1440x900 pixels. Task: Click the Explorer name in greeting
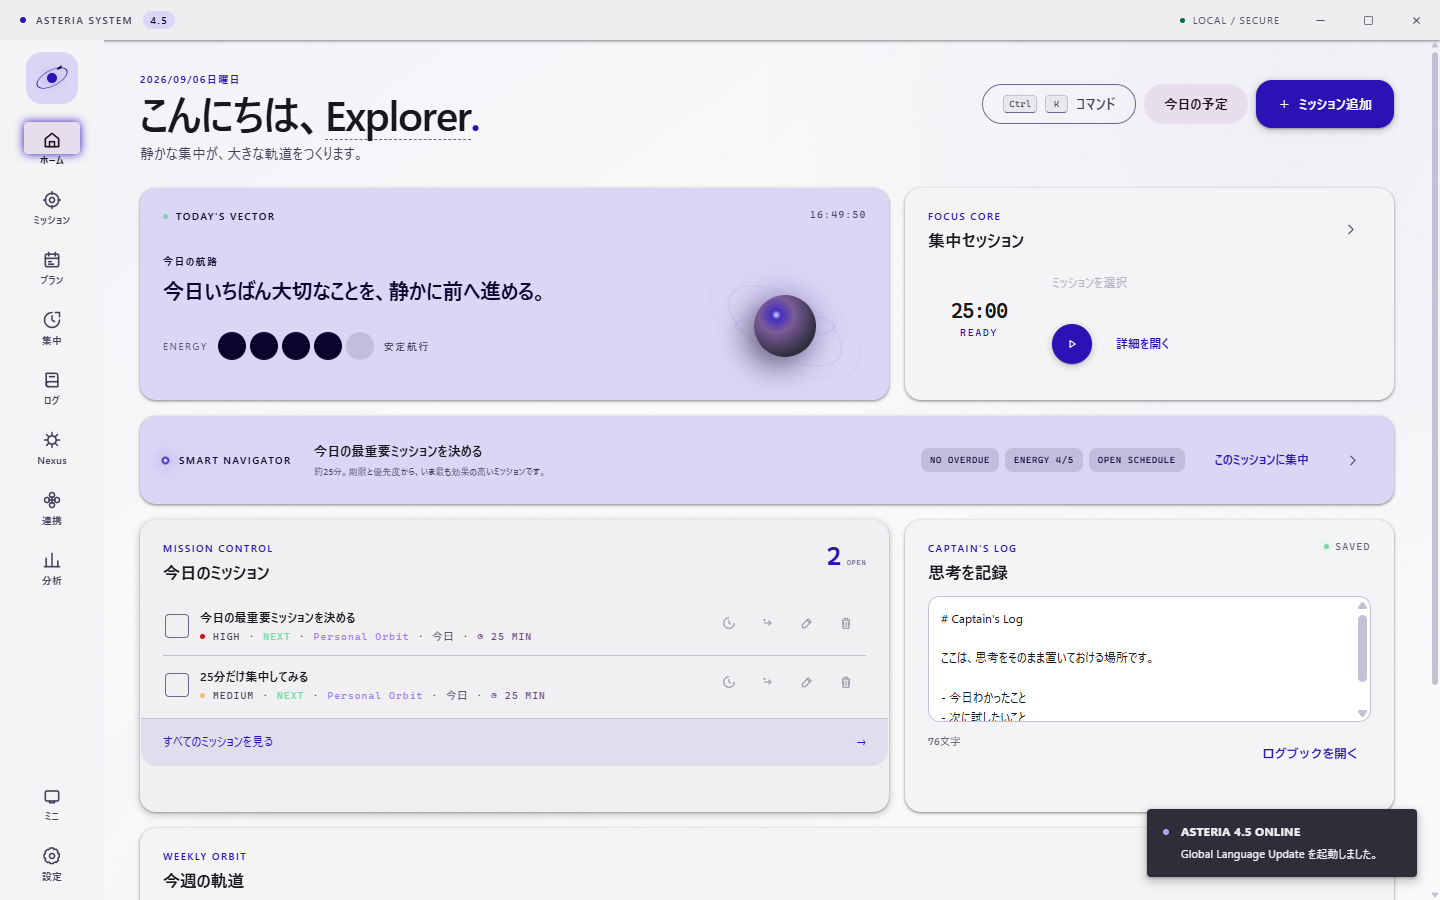point(398,117)
